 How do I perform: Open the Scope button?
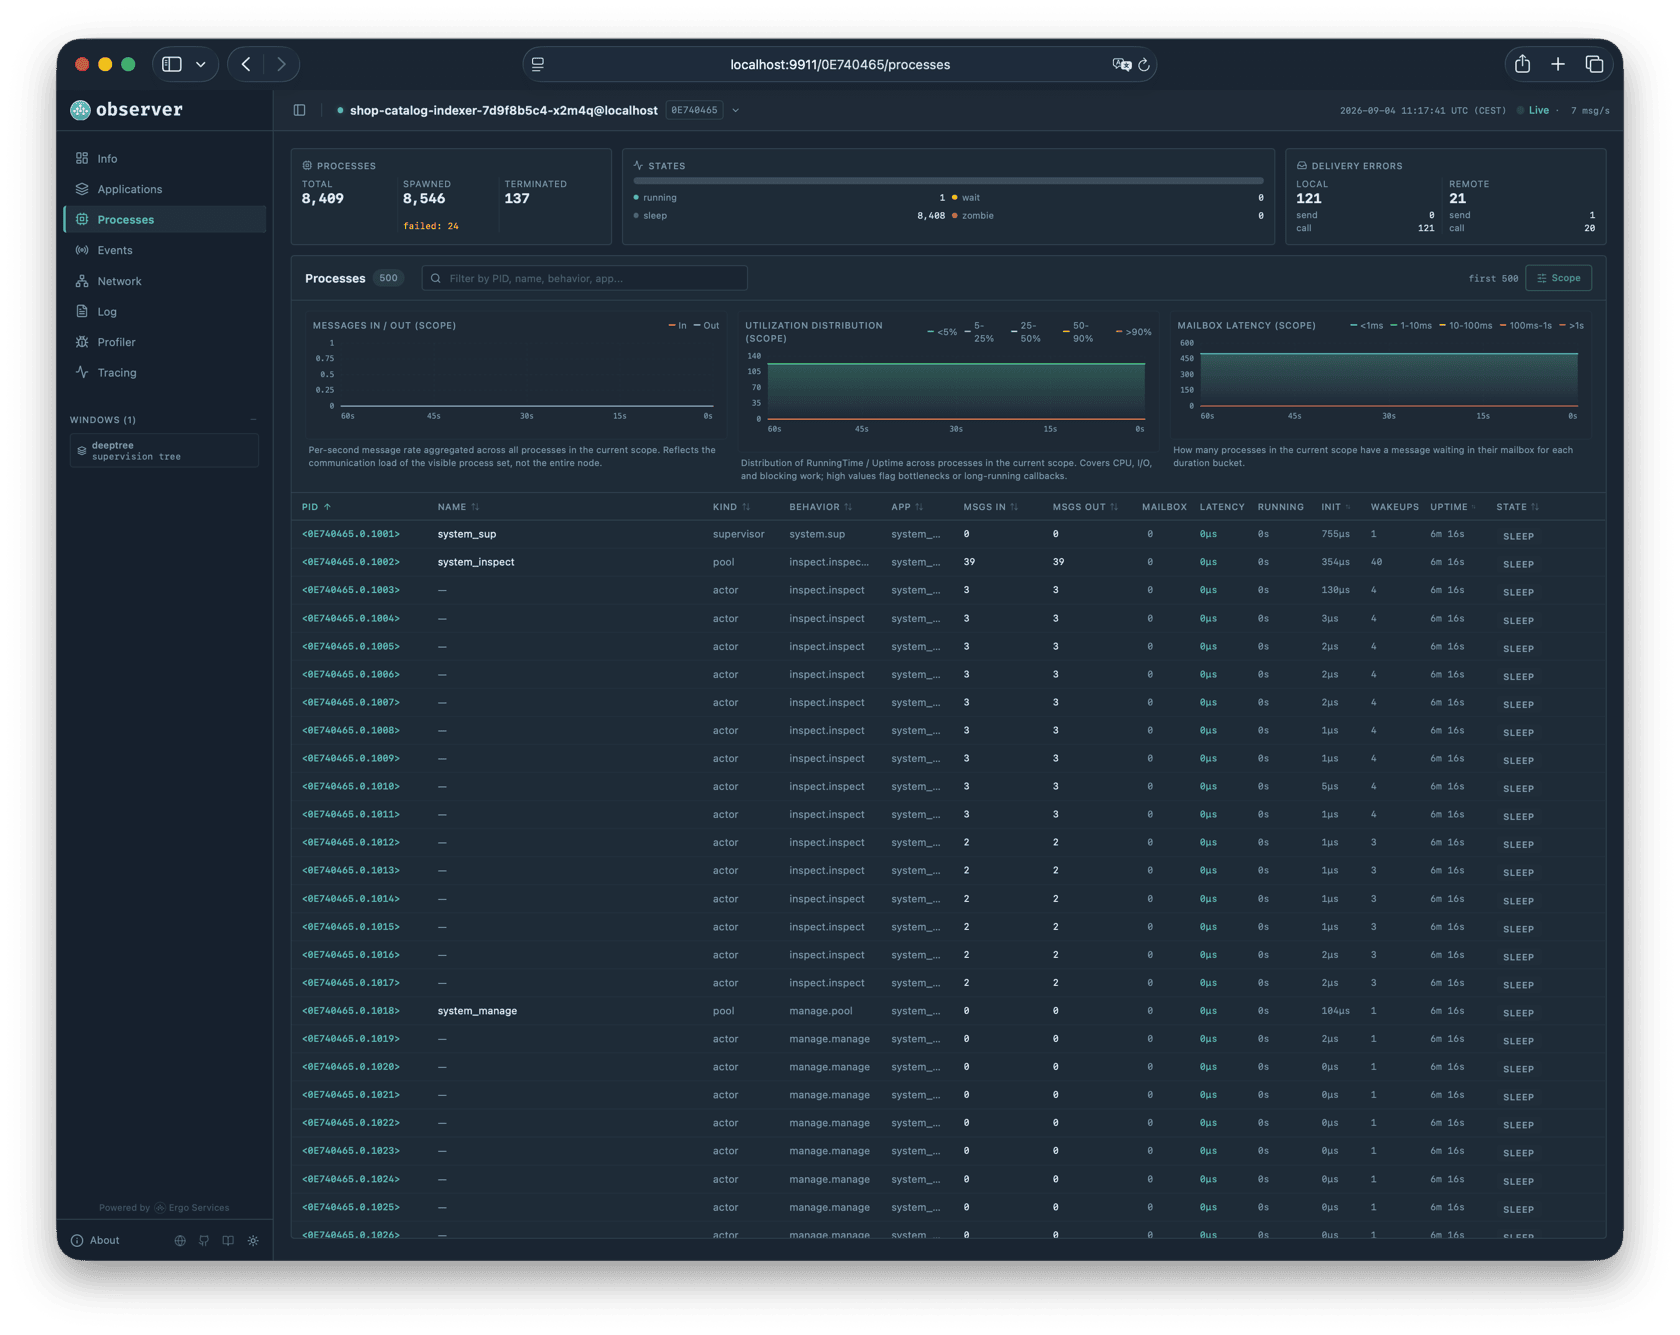1558,278
